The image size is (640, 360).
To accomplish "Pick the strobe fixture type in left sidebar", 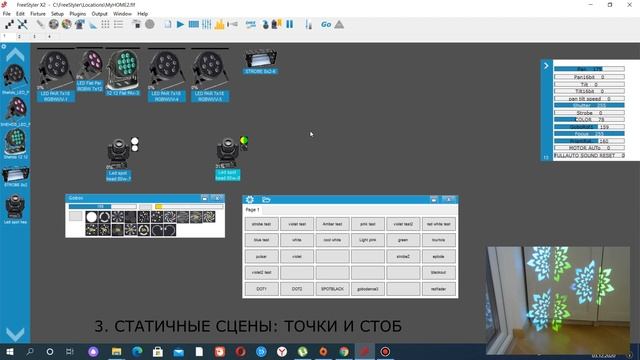I will [16, 177].
